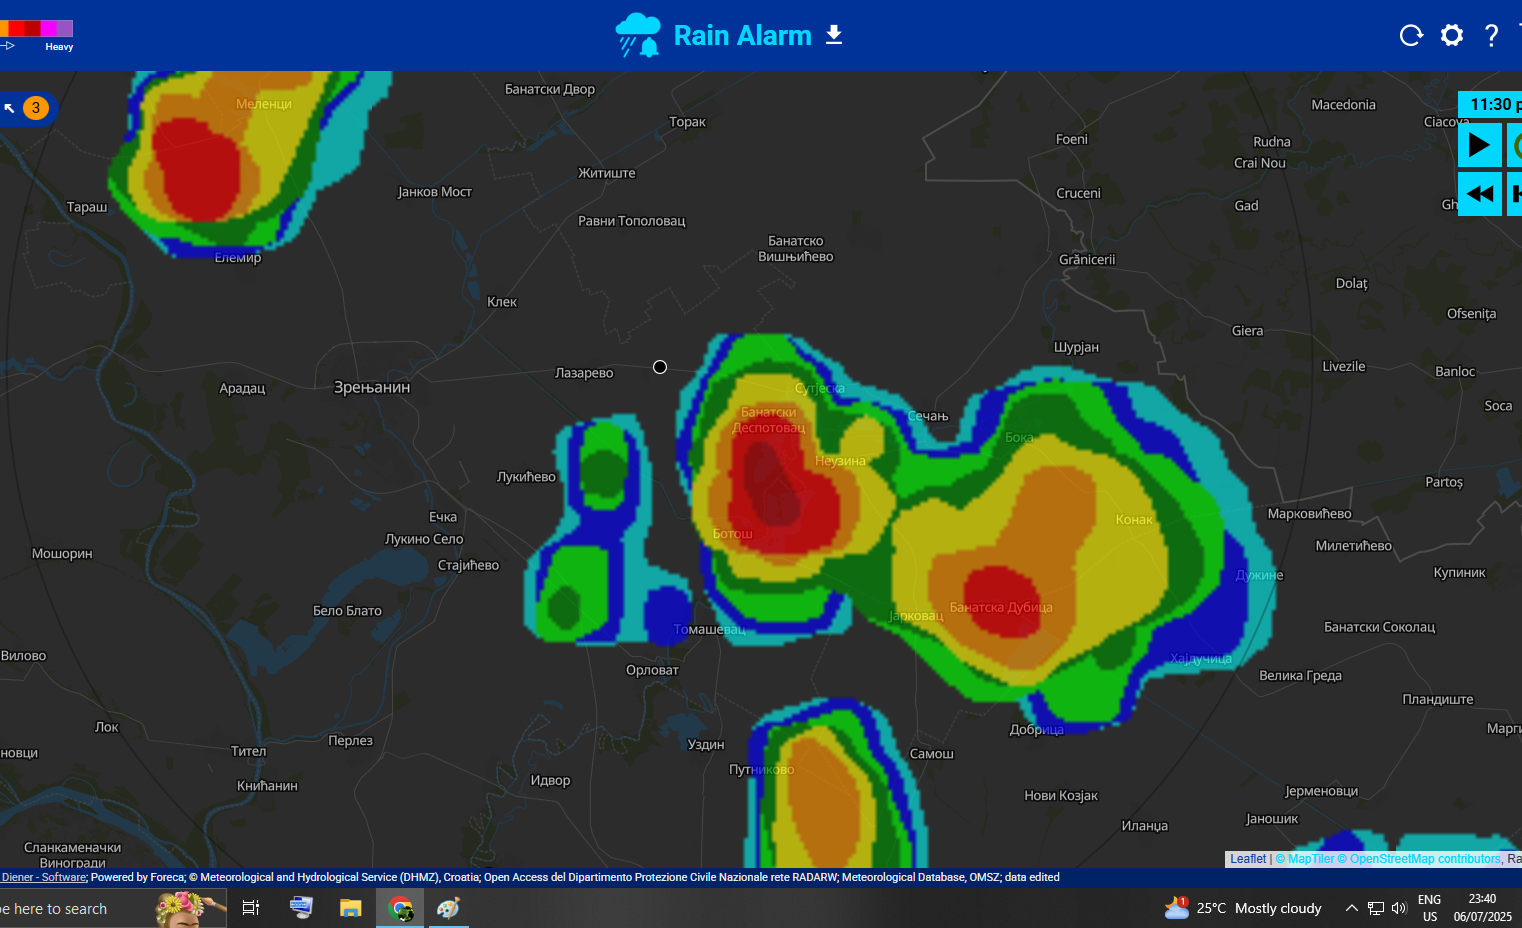Click the Лазарево town label

point(584,373)
